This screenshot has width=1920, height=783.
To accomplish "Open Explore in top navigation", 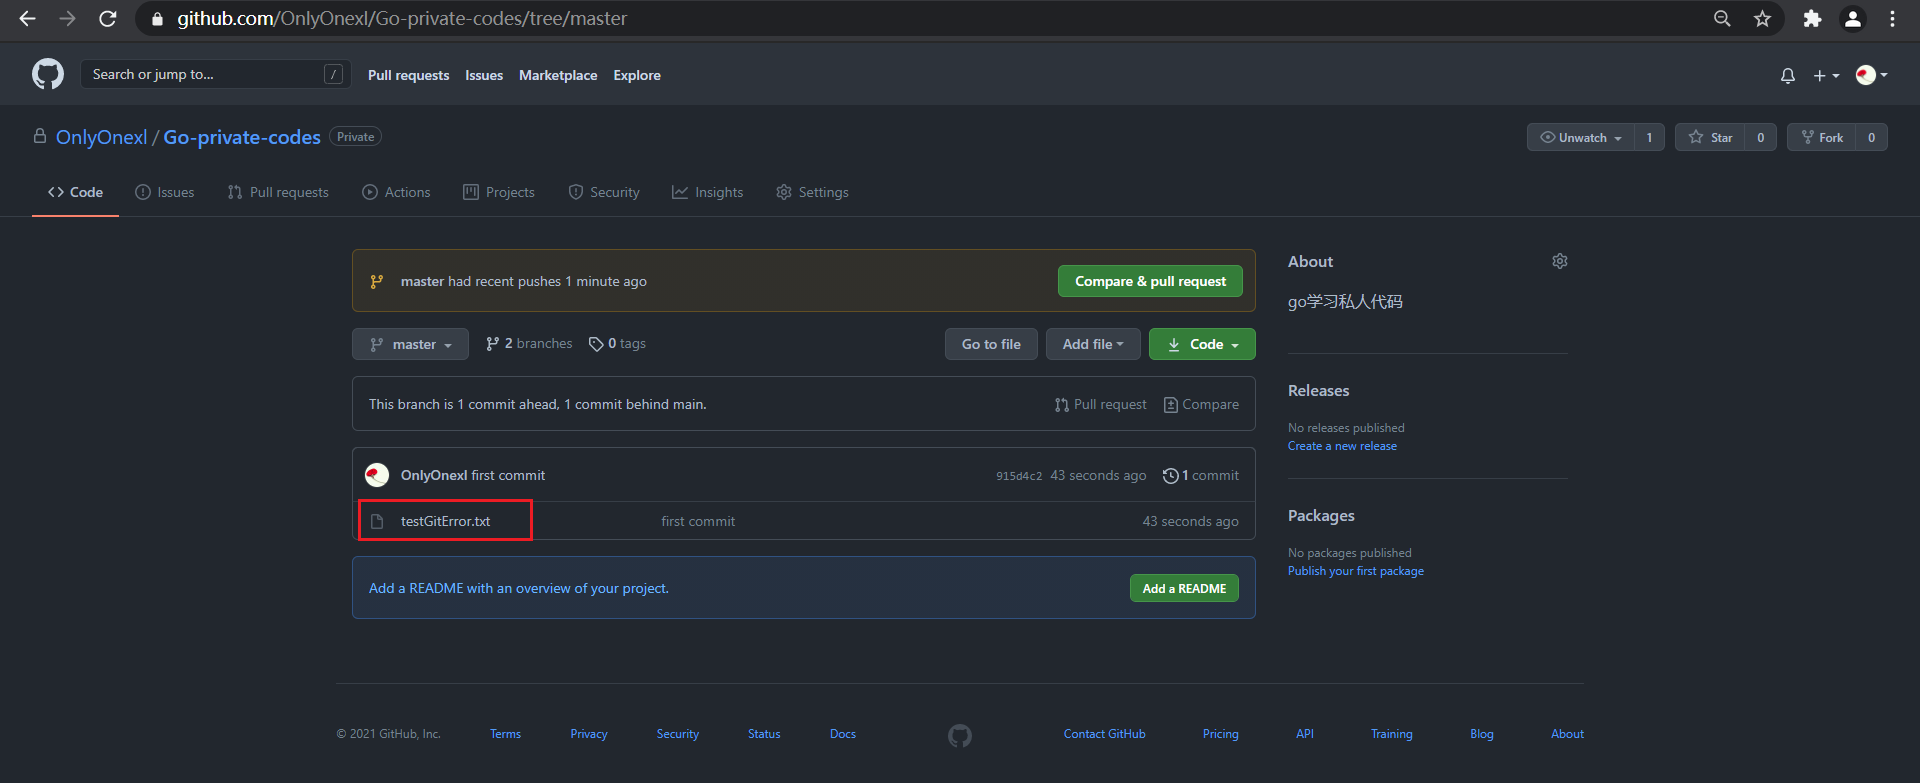I will point(637,75).
